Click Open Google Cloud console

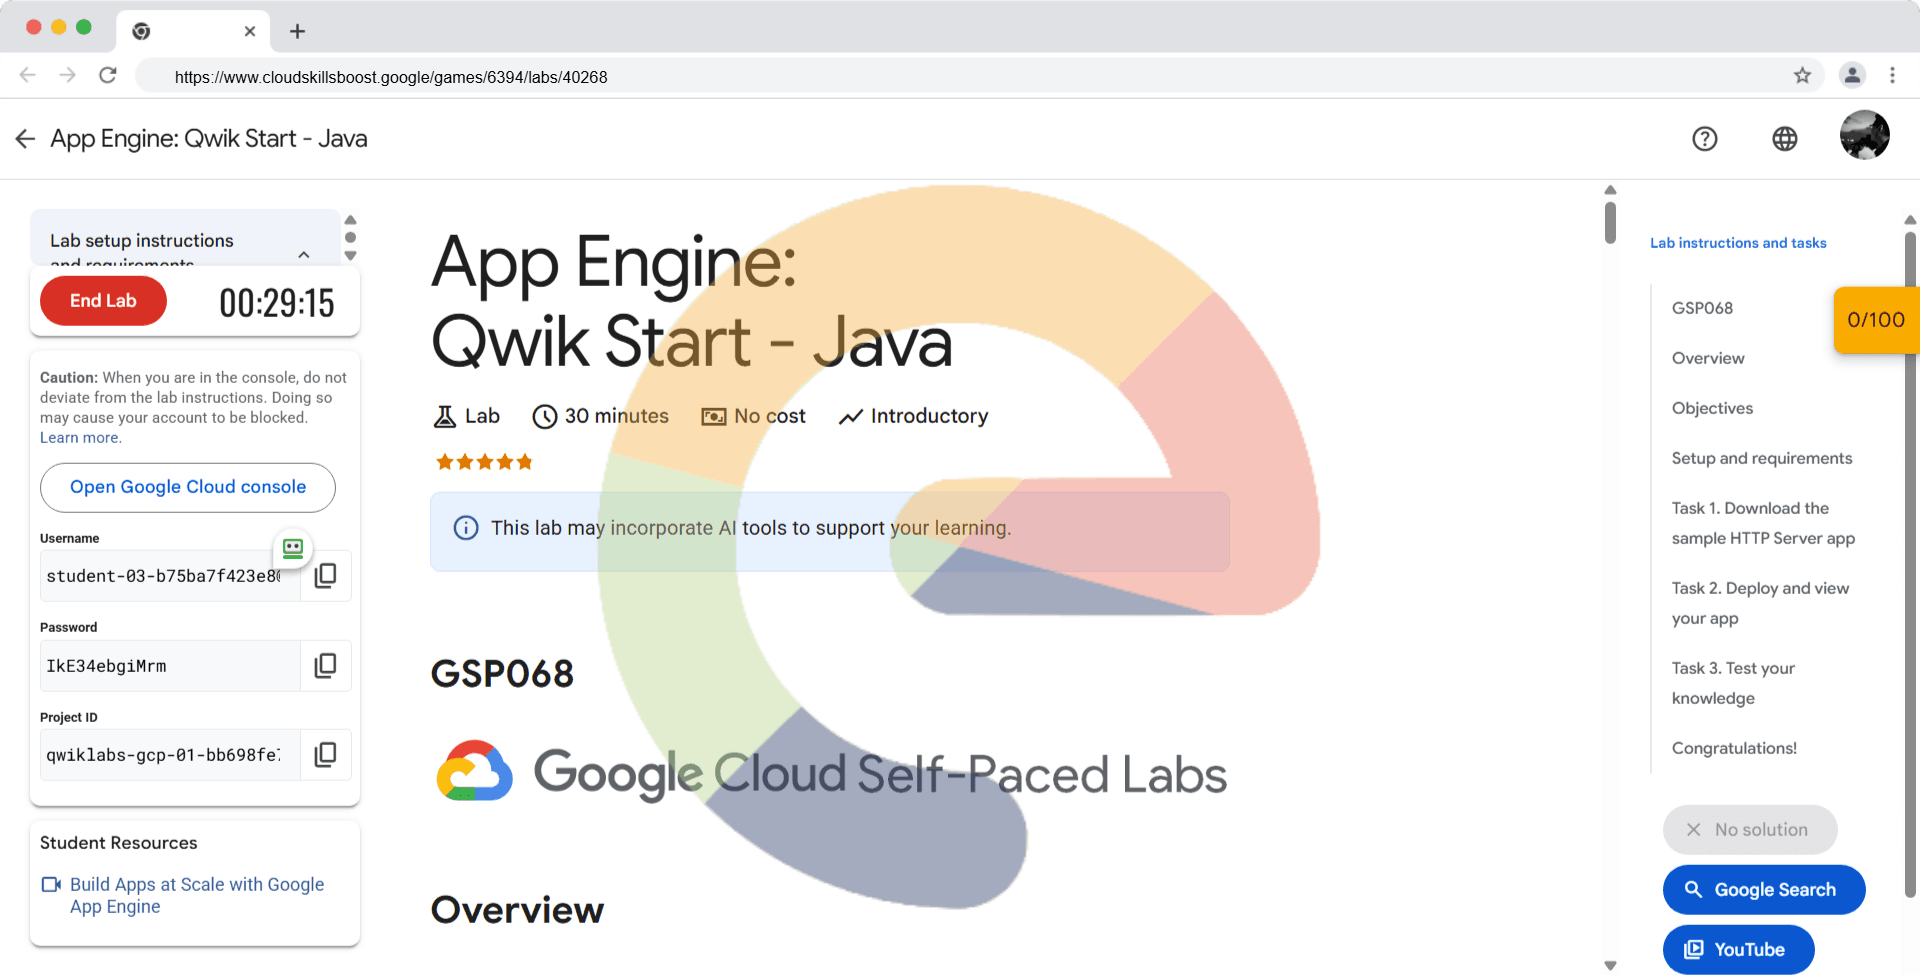click(188, 487)
